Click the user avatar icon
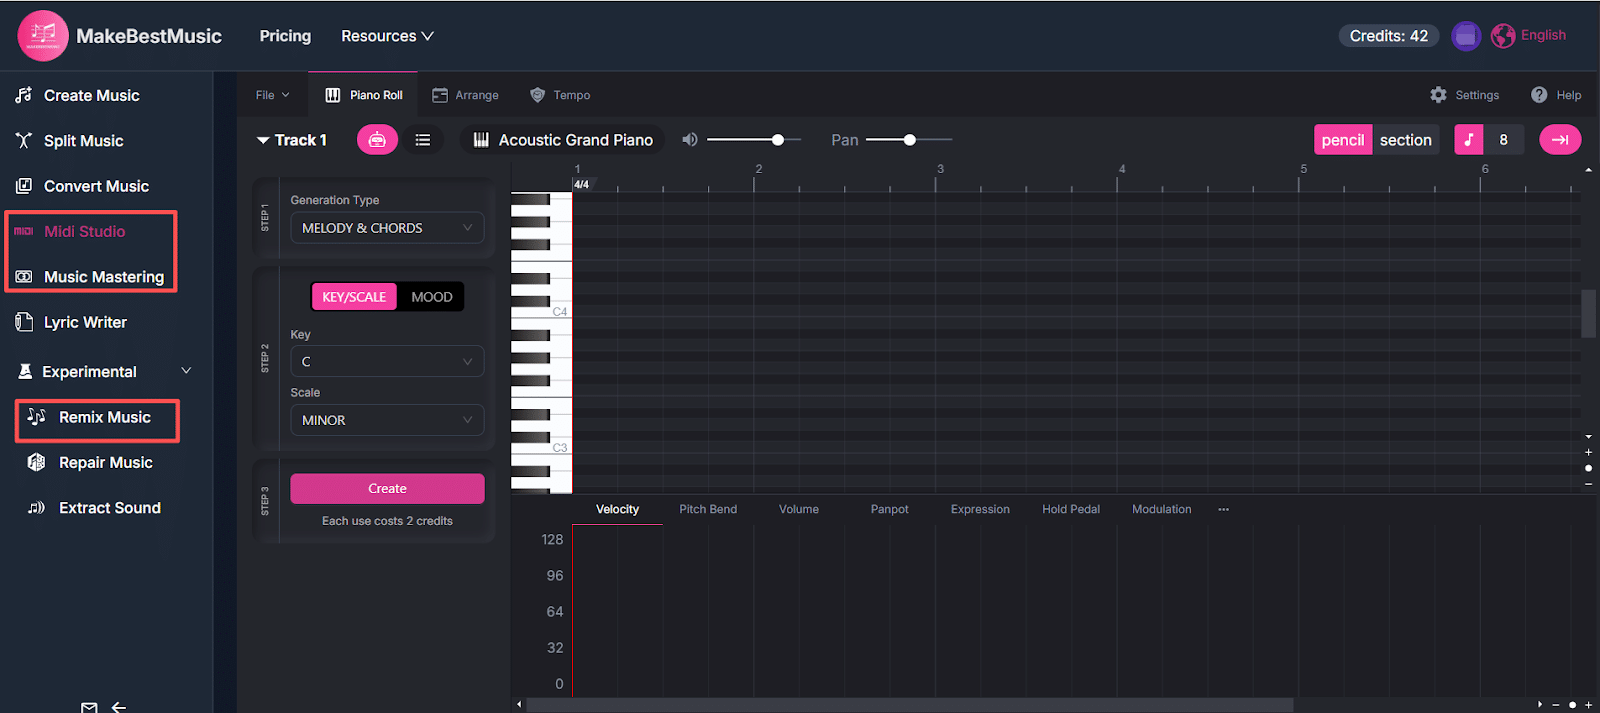Screen dimensions: 1600x713 tap(1465, 36)
